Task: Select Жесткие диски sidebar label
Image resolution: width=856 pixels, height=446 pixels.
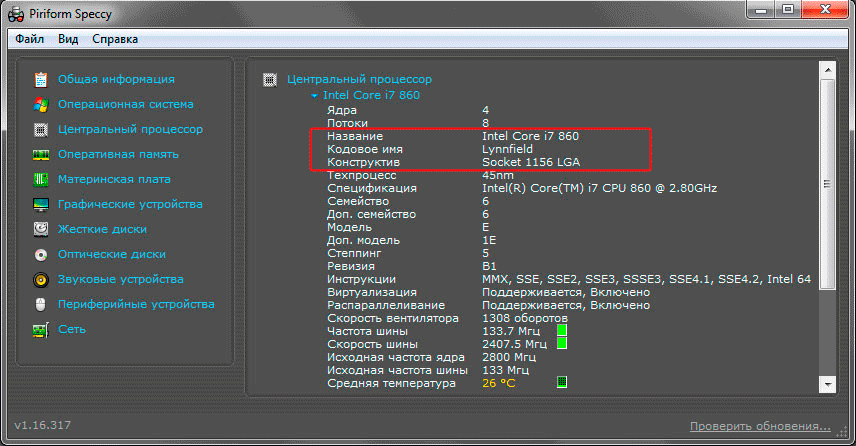Action: pyautogui.click(x=102, y=229)
